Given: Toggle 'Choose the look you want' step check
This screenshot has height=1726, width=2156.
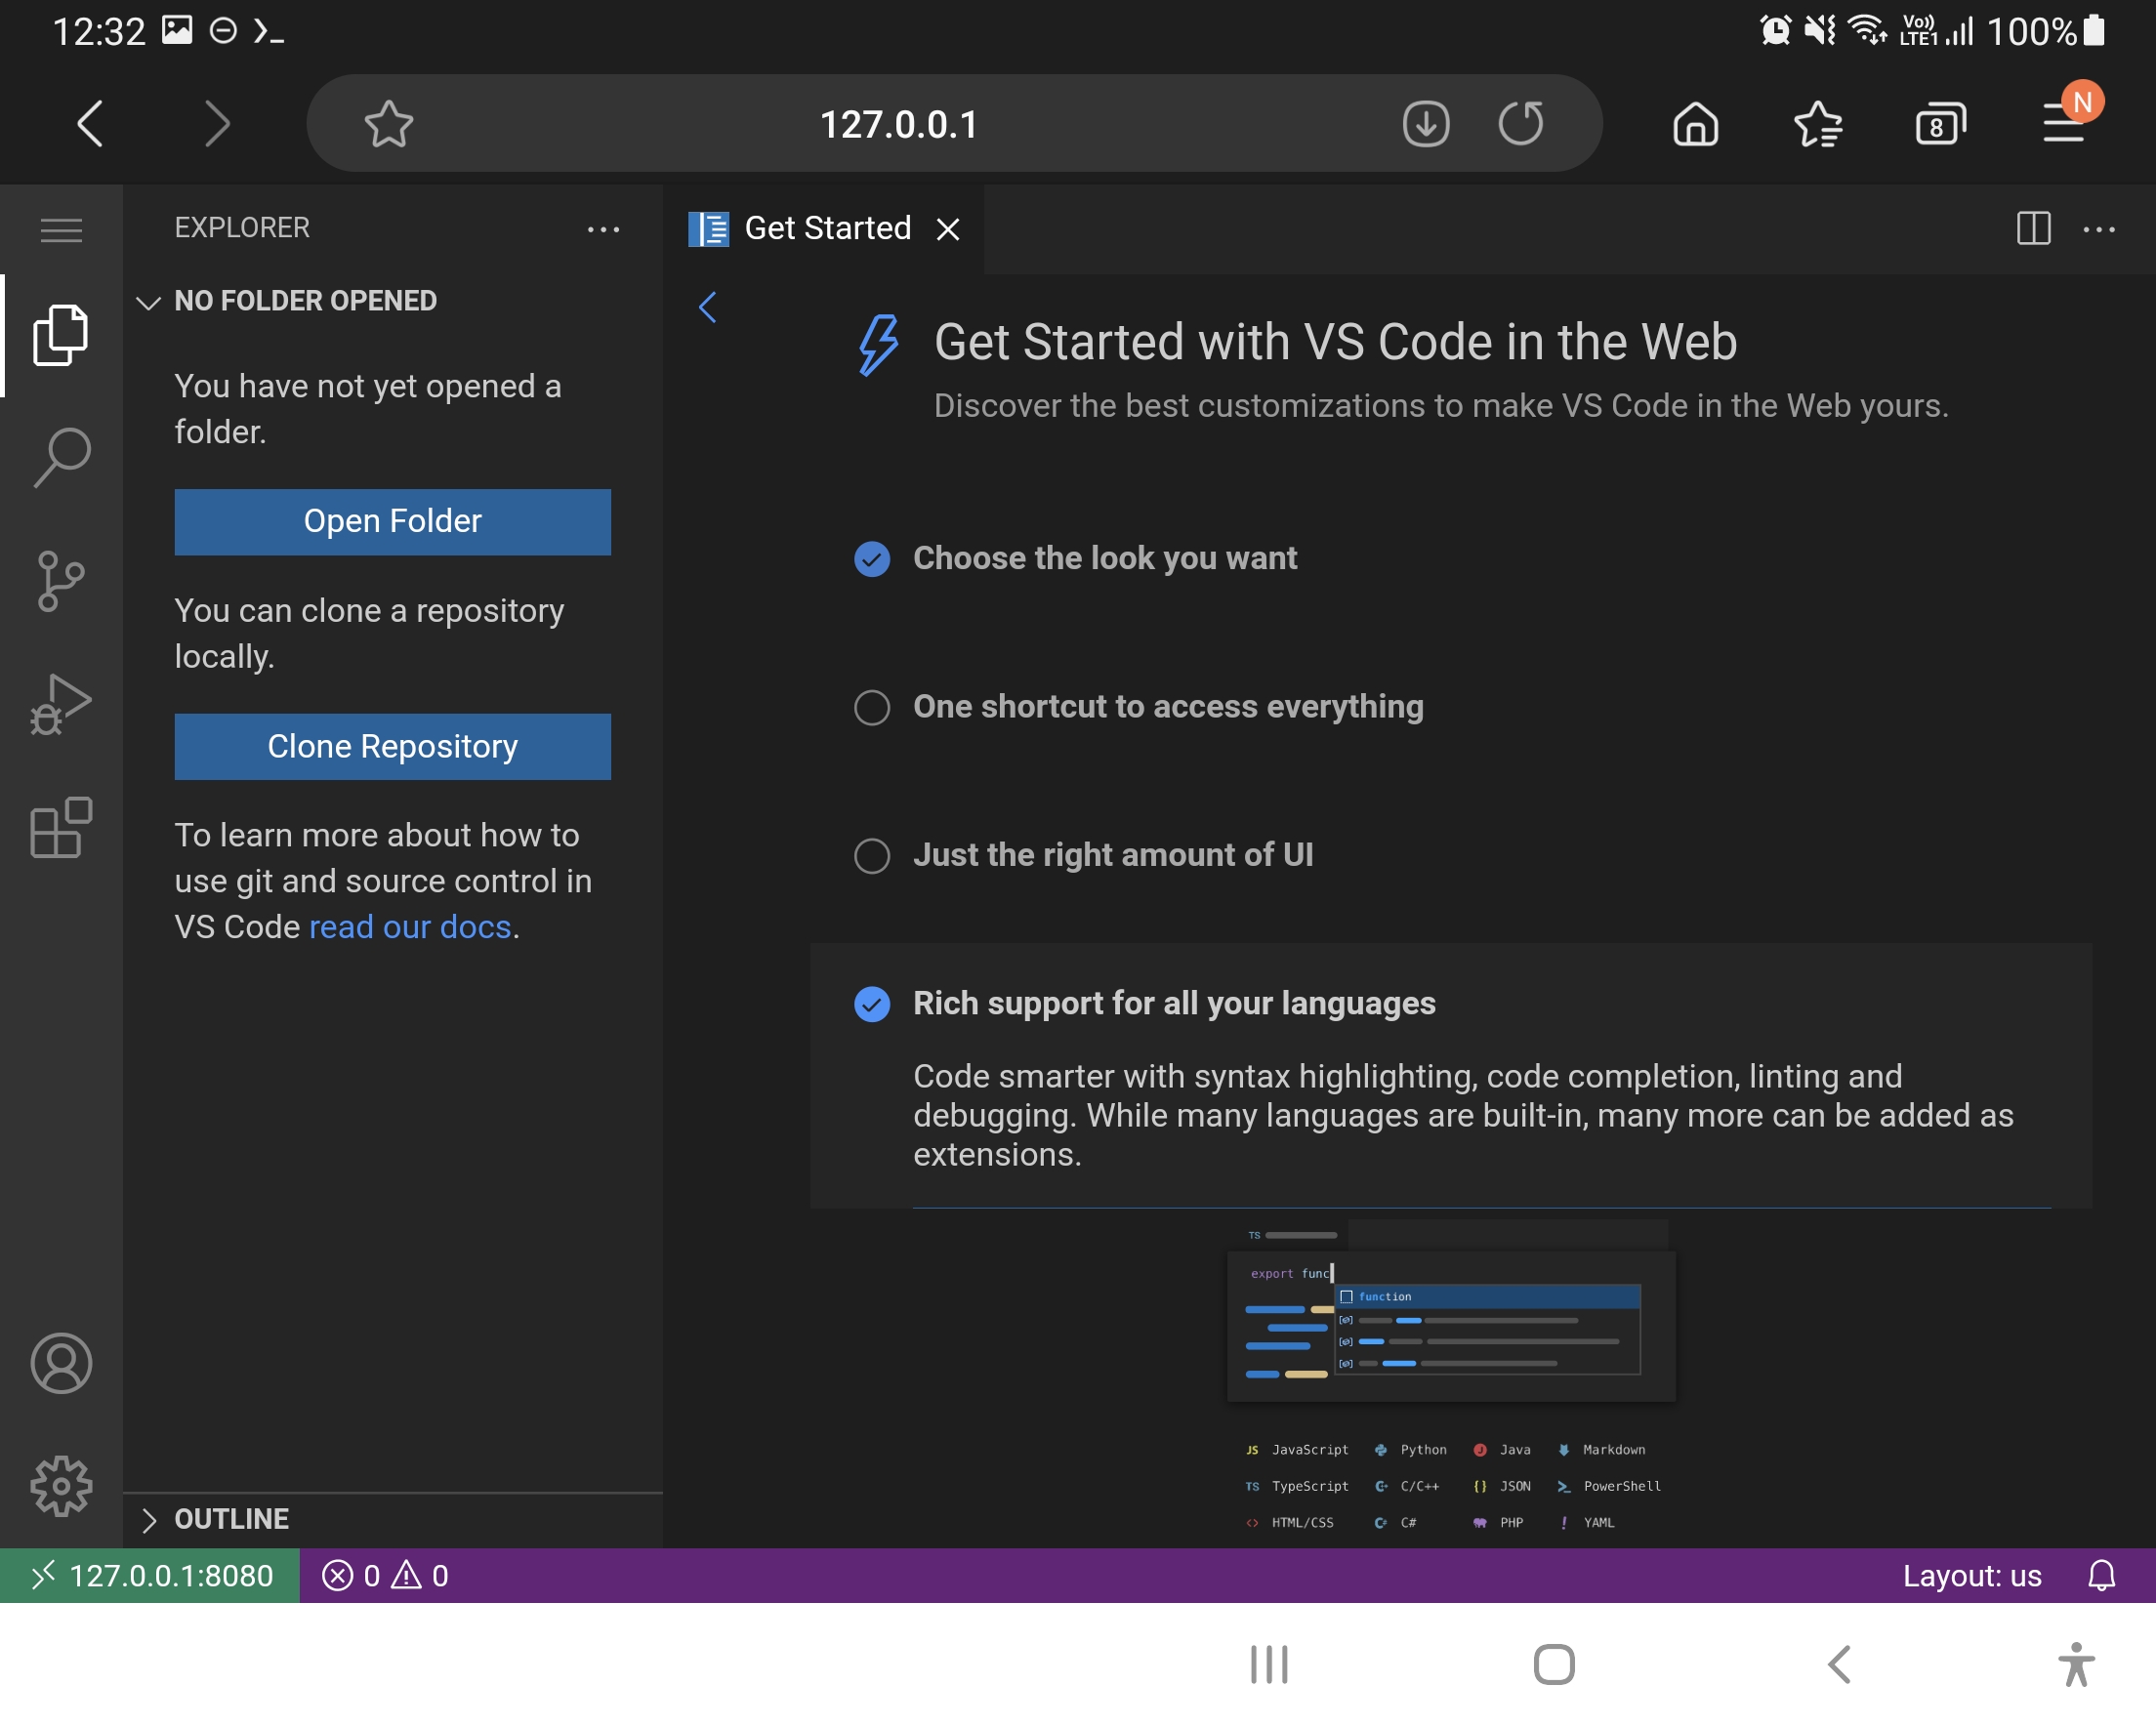Looking at the screenshot, I should click(872, 559).
